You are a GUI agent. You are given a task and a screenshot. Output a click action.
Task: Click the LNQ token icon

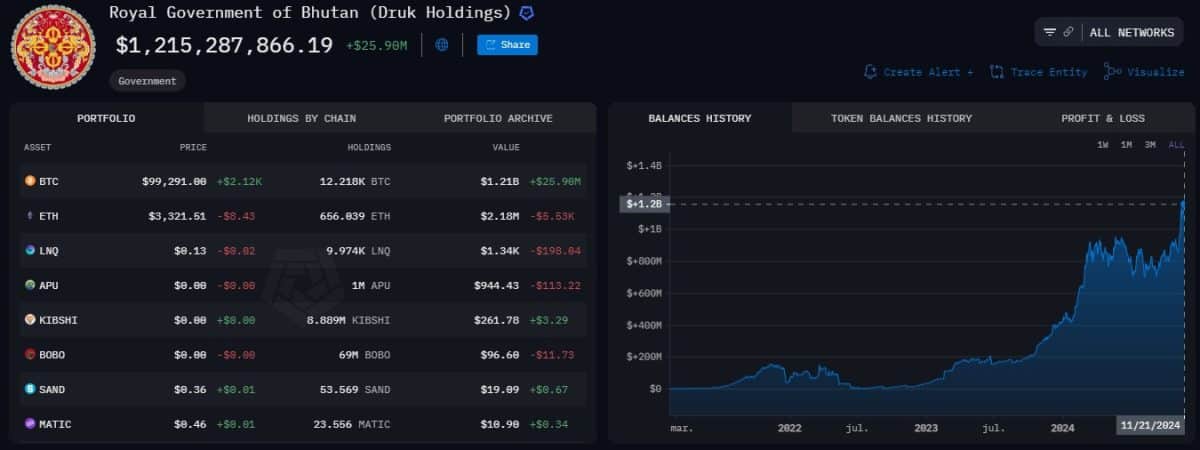coord(30,250)
